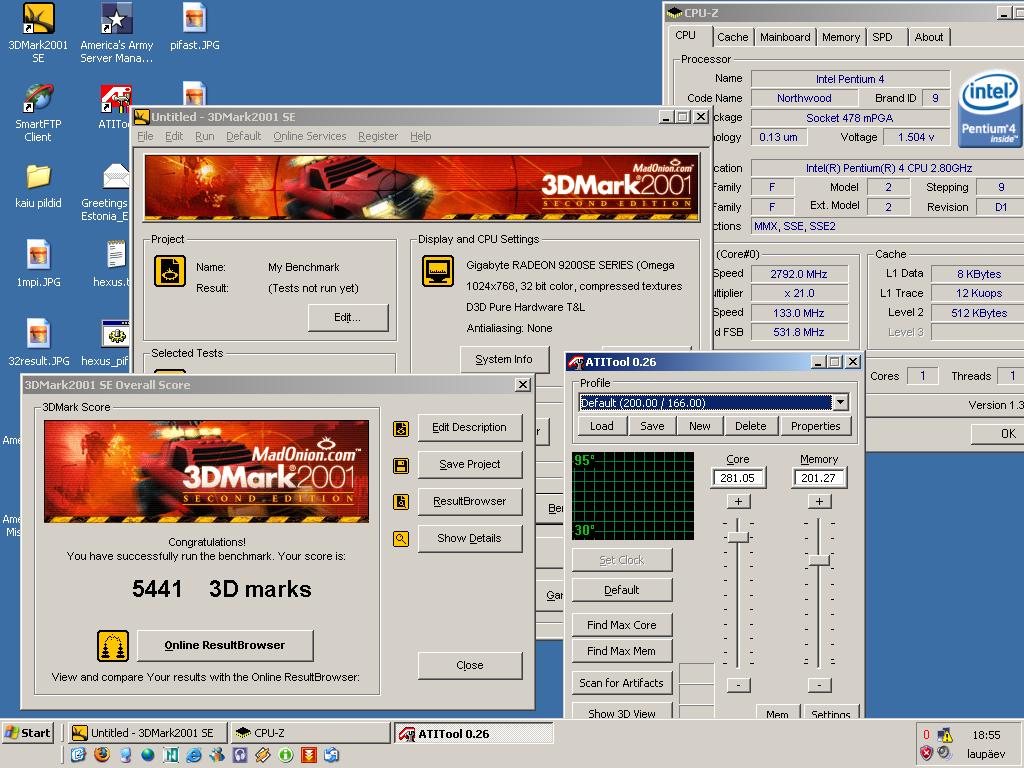Switch to the About tab in CPU-Z
The image size is (1024, 768).
tap(929, 37)
